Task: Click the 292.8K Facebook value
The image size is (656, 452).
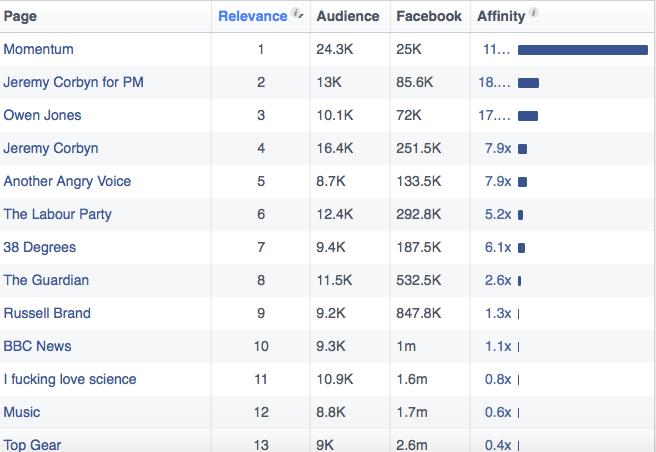Action: 419,214
